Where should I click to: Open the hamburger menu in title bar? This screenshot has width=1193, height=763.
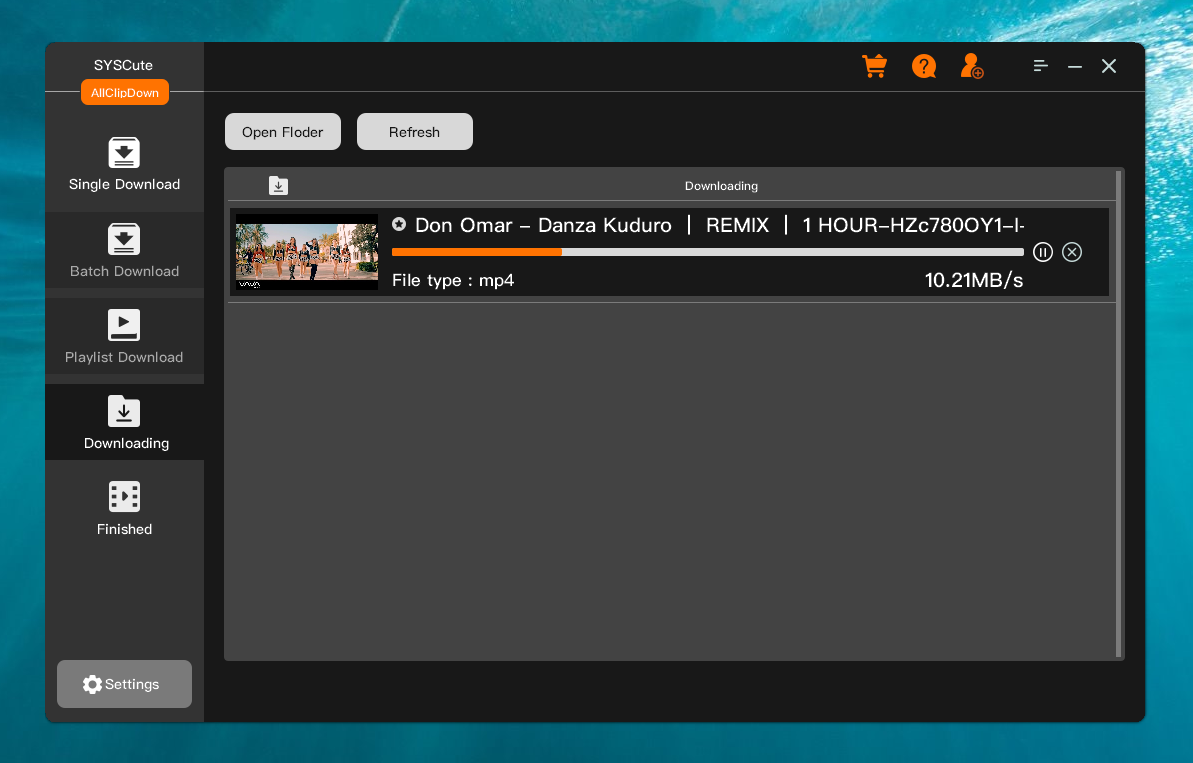1041,66
